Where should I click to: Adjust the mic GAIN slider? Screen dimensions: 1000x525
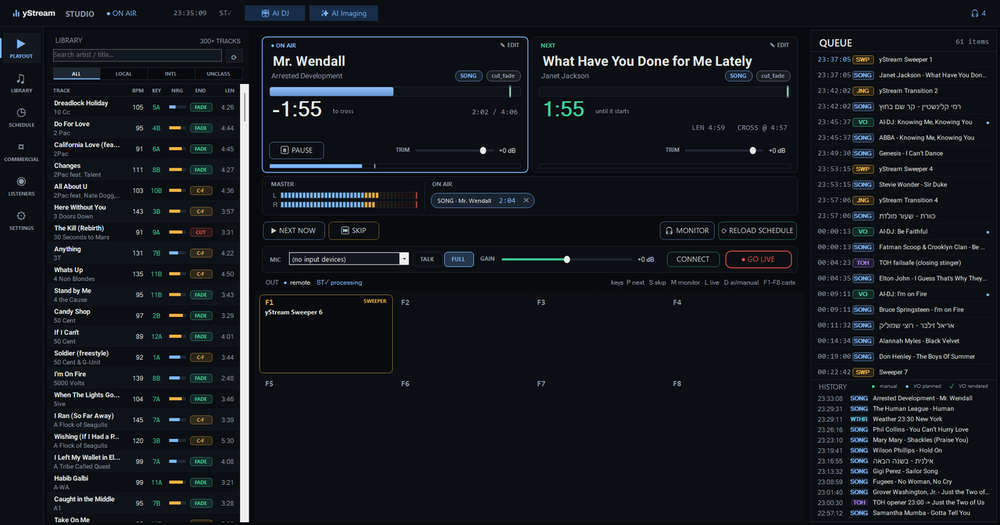pyautogui.click(x=566, y=260)
